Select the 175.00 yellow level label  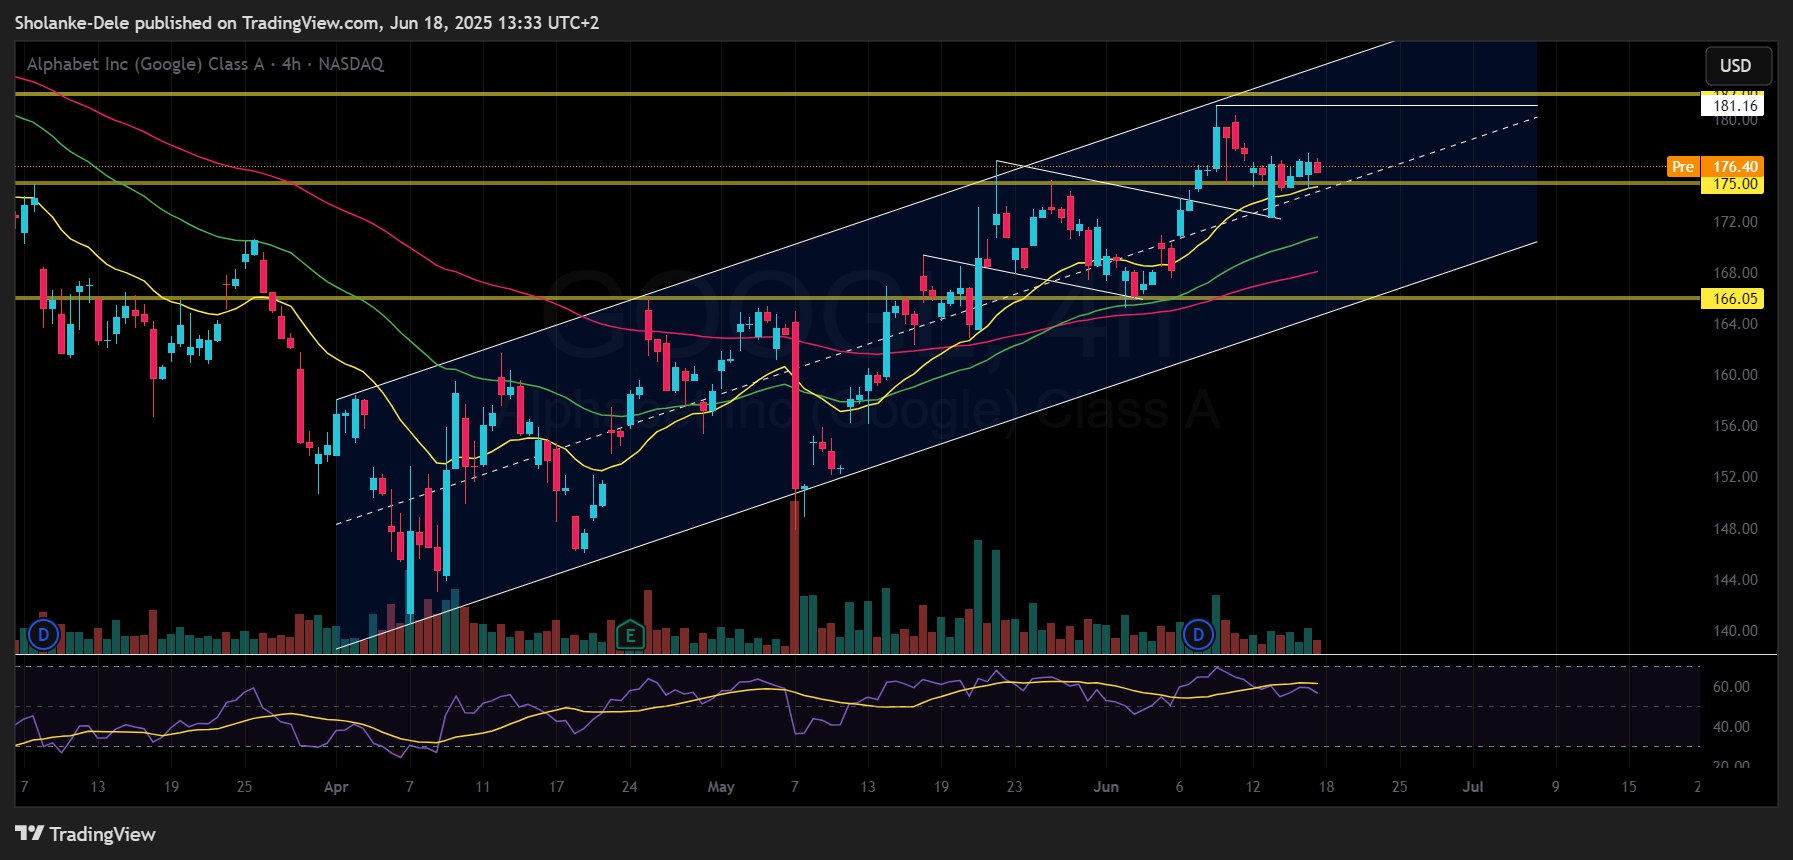[1735, 184]
